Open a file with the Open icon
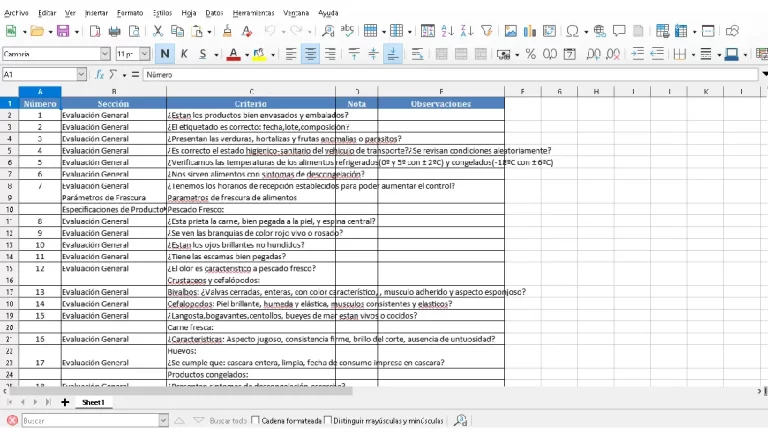 pyautogui.click(x=37, y=31)
